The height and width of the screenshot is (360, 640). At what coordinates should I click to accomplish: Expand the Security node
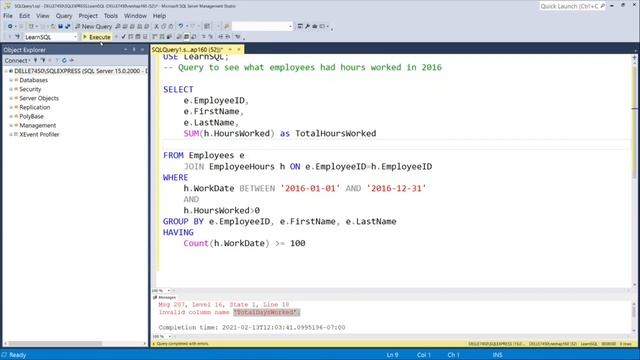point(11,89)
